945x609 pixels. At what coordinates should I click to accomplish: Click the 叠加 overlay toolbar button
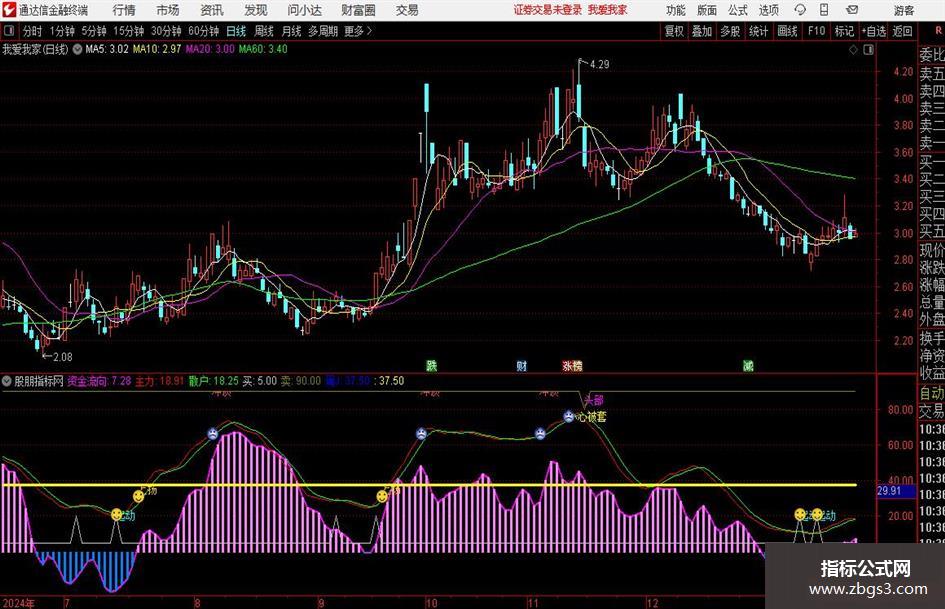[x=702, y=31]
